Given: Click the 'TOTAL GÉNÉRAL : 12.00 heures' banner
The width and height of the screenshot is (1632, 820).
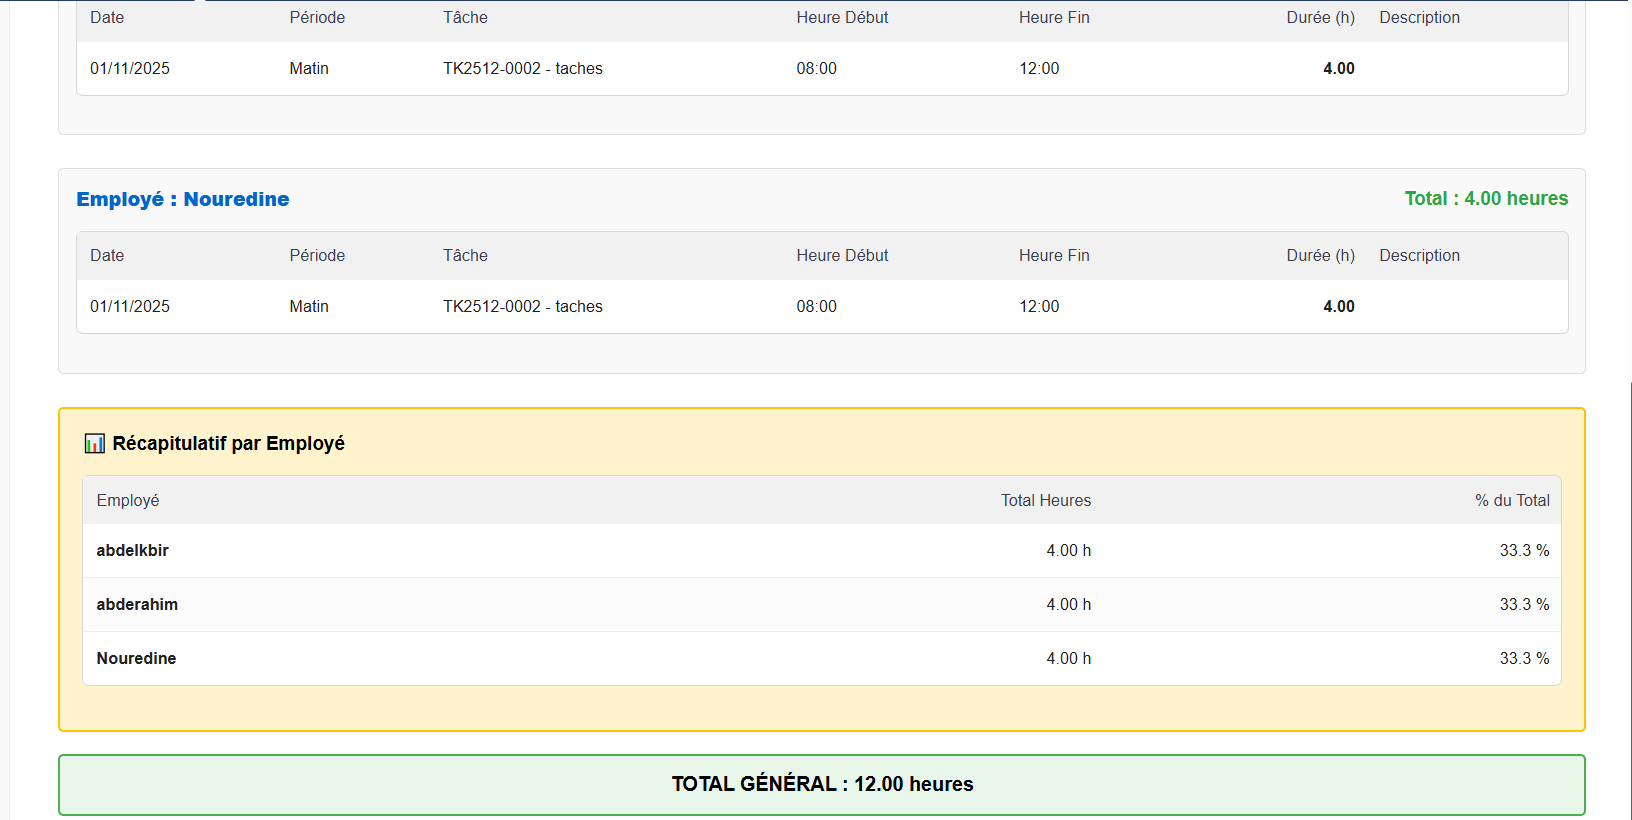Looking at the screenshot, I should tap(822, 784).
